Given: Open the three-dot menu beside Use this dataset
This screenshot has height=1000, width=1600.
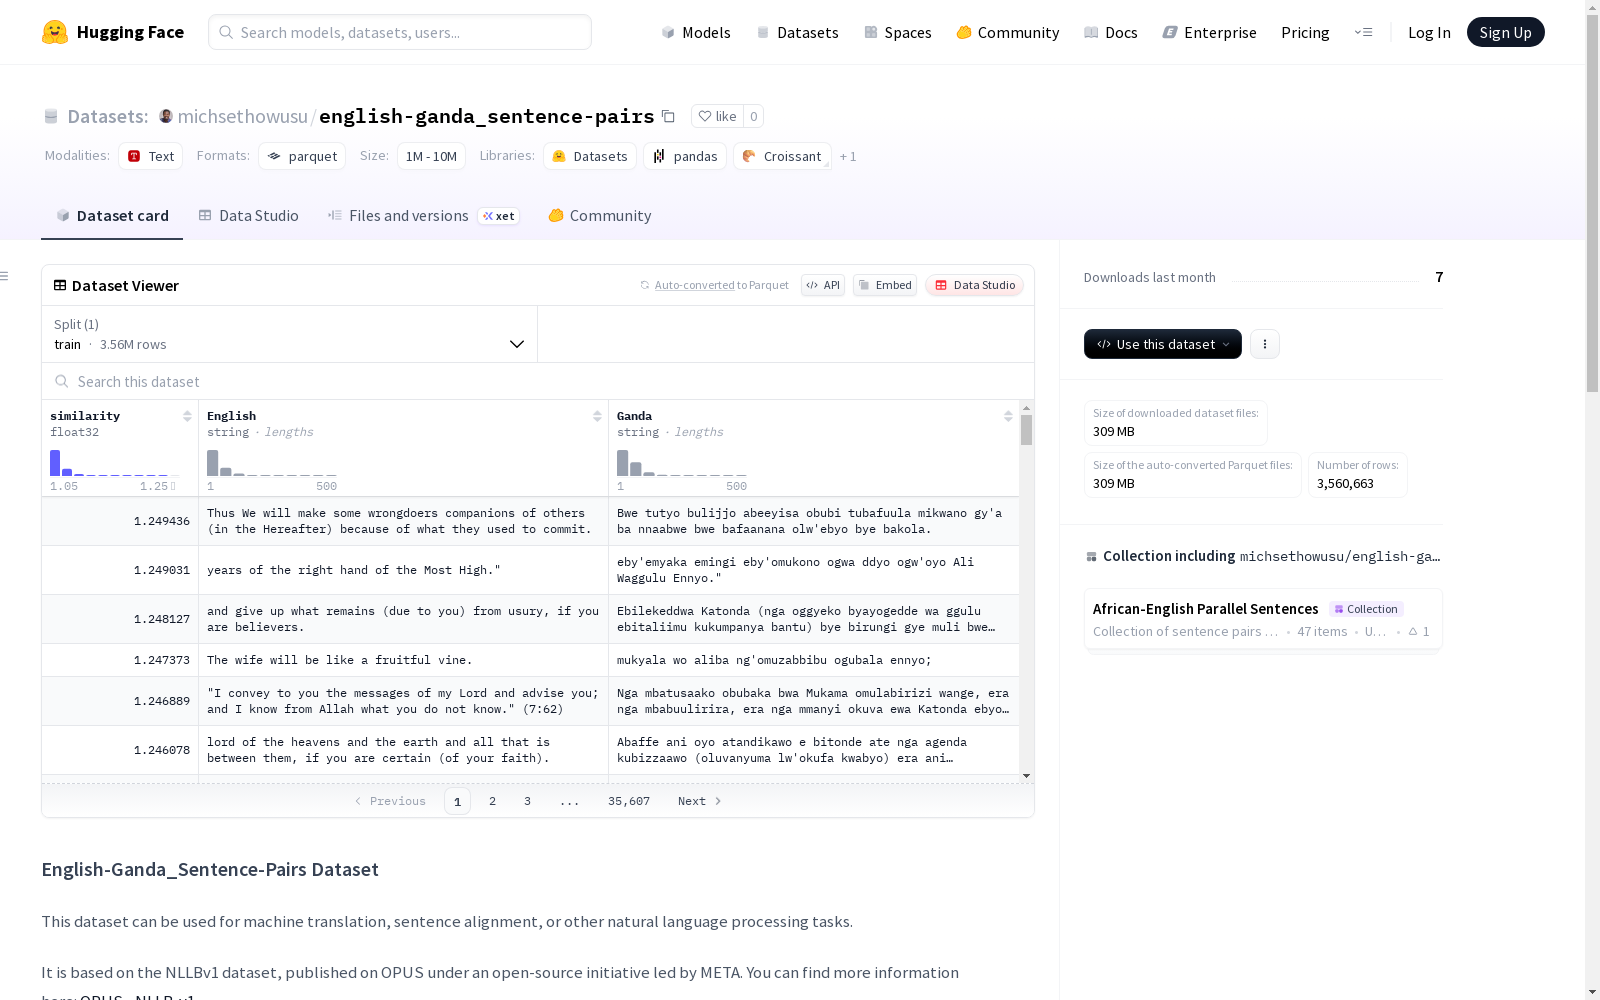Looking at the screenshot, I should click(1264, 344).
